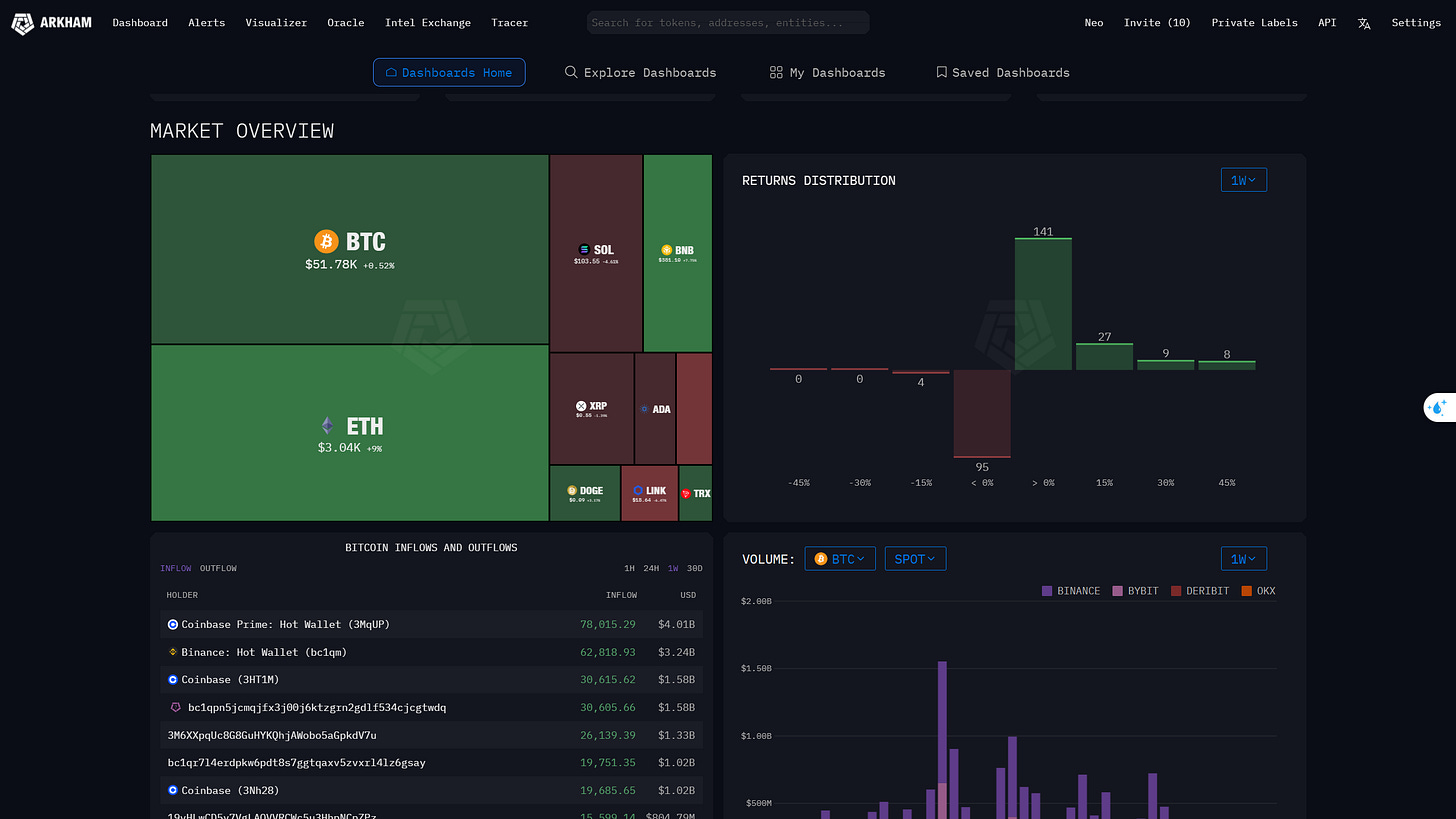This screenshot has width=1456, height=819.
Task: Click the floating water drop sparkle widget
Action: [x=1439, y=407]
